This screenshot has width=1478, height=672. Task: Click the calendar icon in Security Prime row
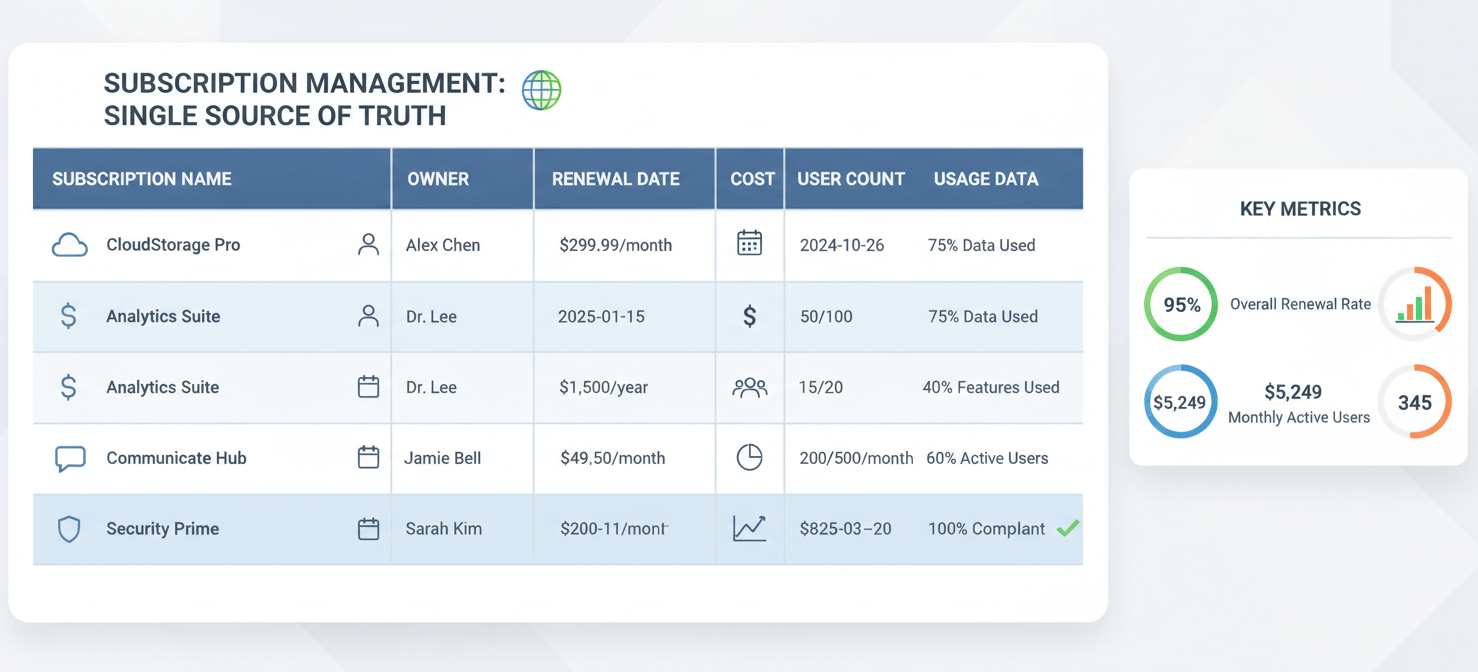[368, 528]
